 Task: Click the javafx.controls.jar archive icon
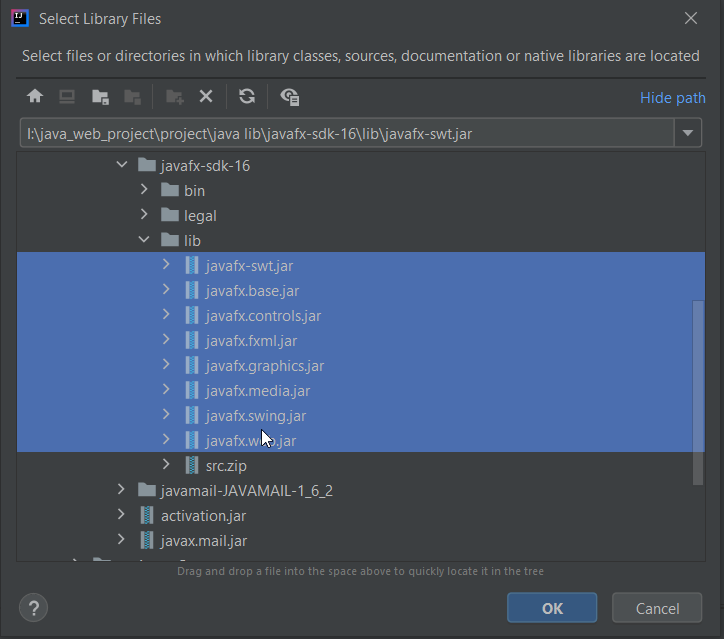[192, 315]
